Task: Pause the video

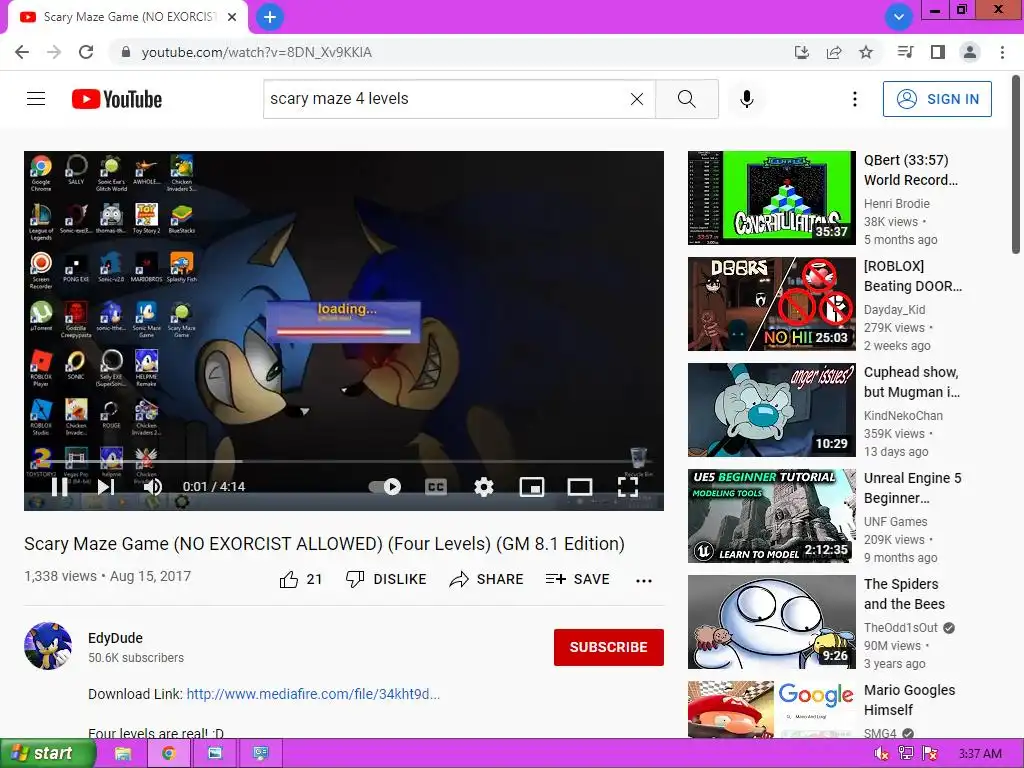Action: click(59, 487)
